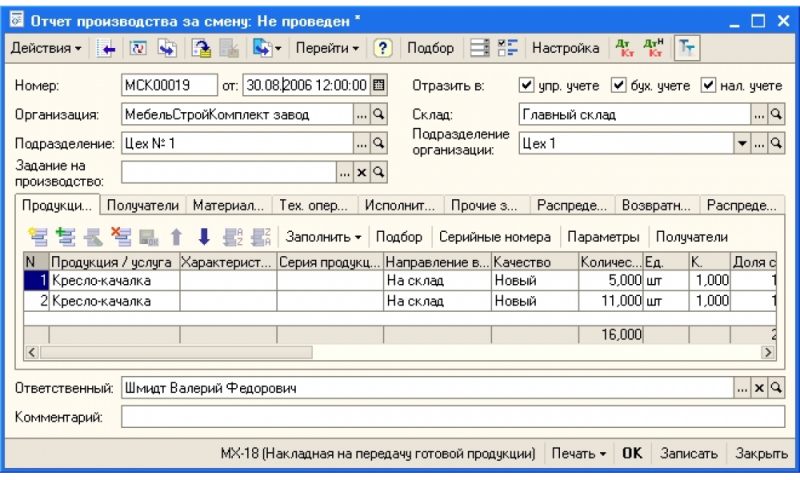
Task: Click into the Комментарий text field
Action: tap(450, 416)
